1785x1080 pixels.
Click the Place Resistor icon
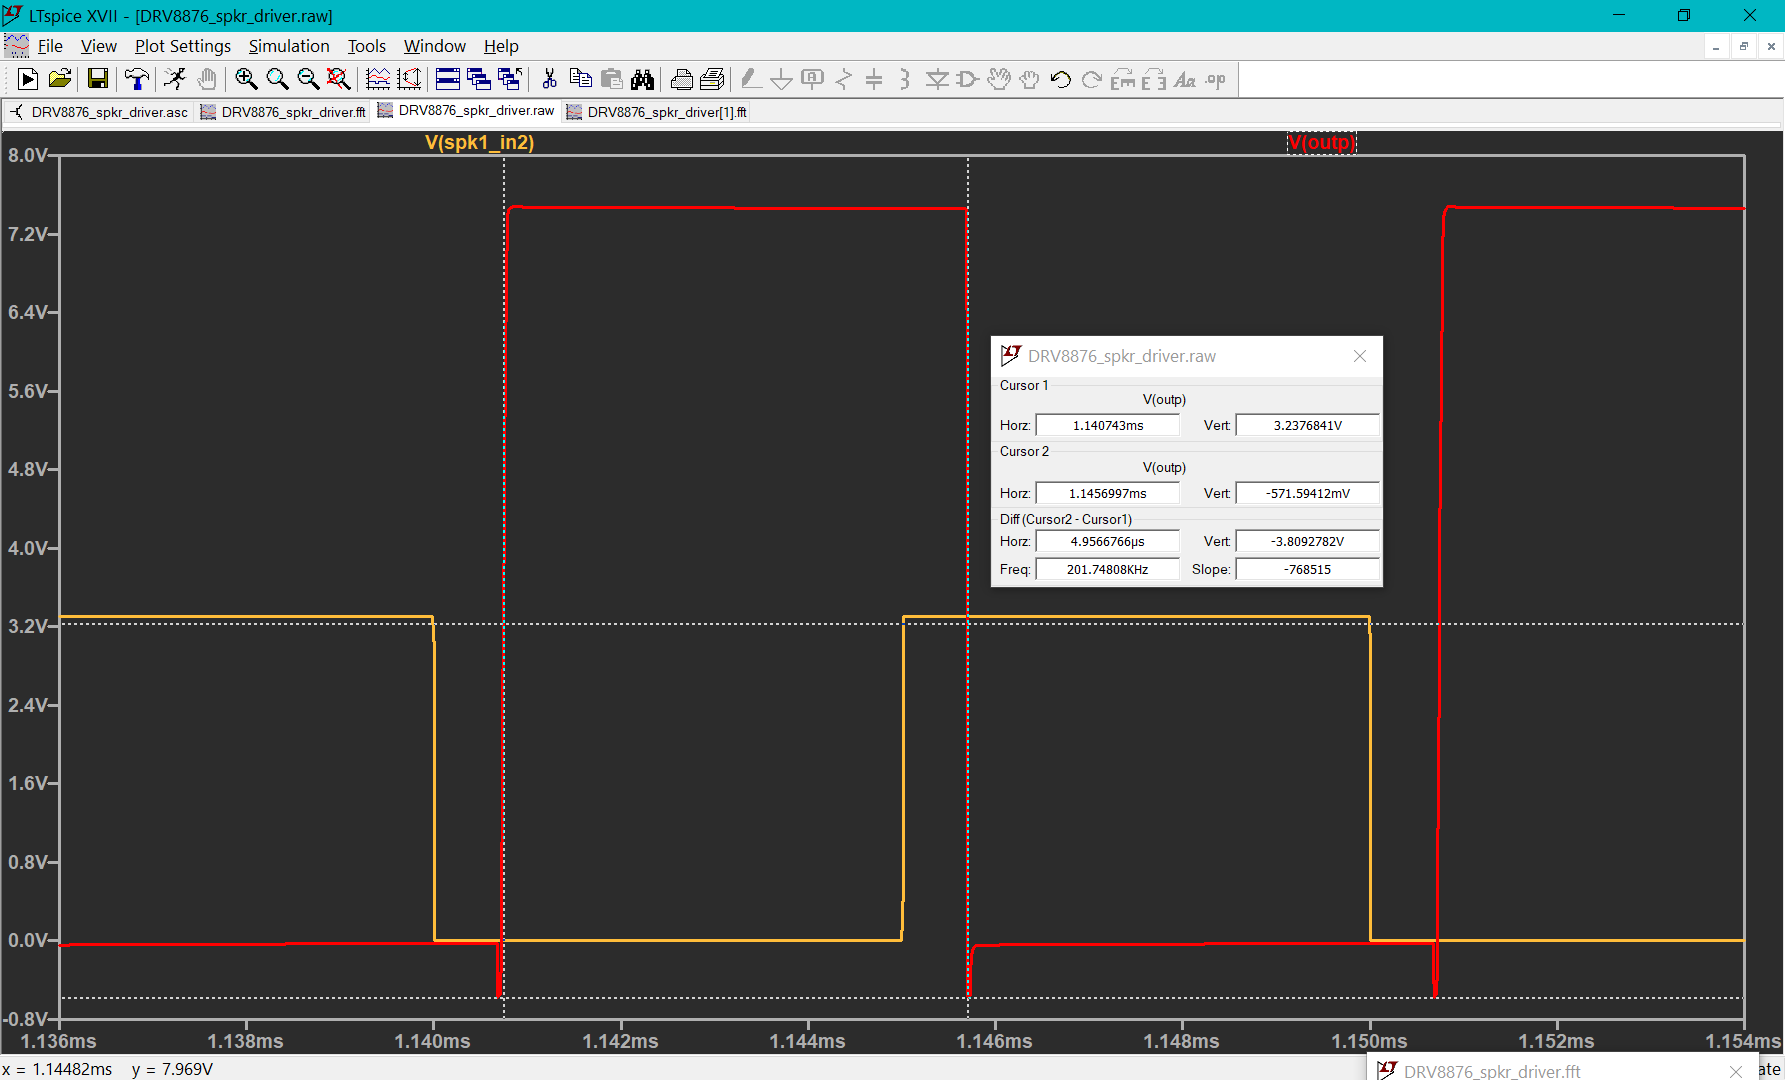click(x=843, y=79)
